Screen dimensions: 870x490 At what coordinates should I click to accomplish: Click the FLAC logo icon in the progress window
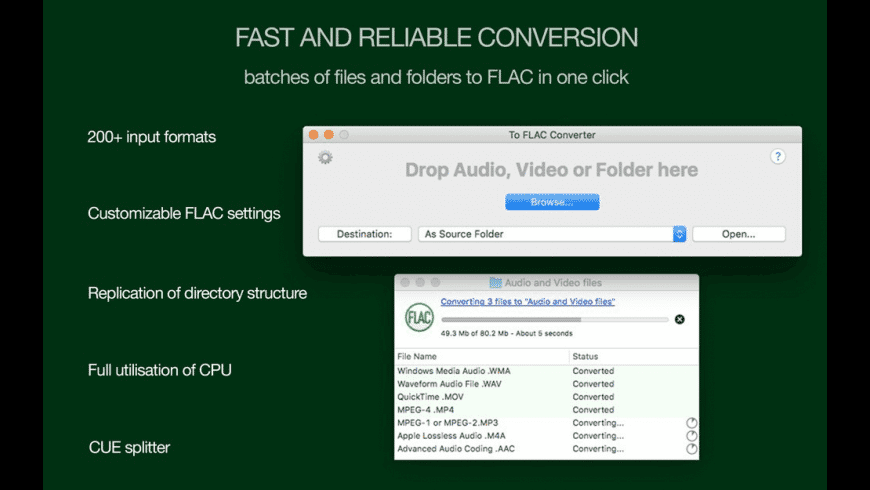pos(419,317)
